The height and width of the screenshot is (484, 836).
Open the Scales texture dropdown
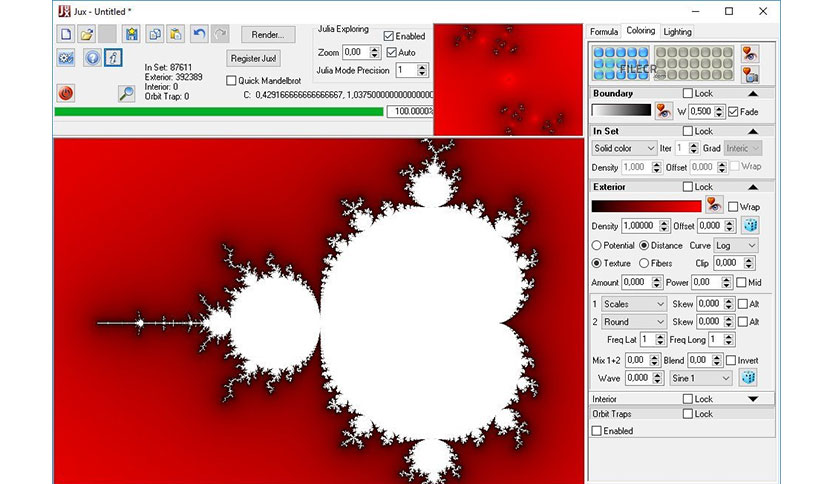click(633, 304)
